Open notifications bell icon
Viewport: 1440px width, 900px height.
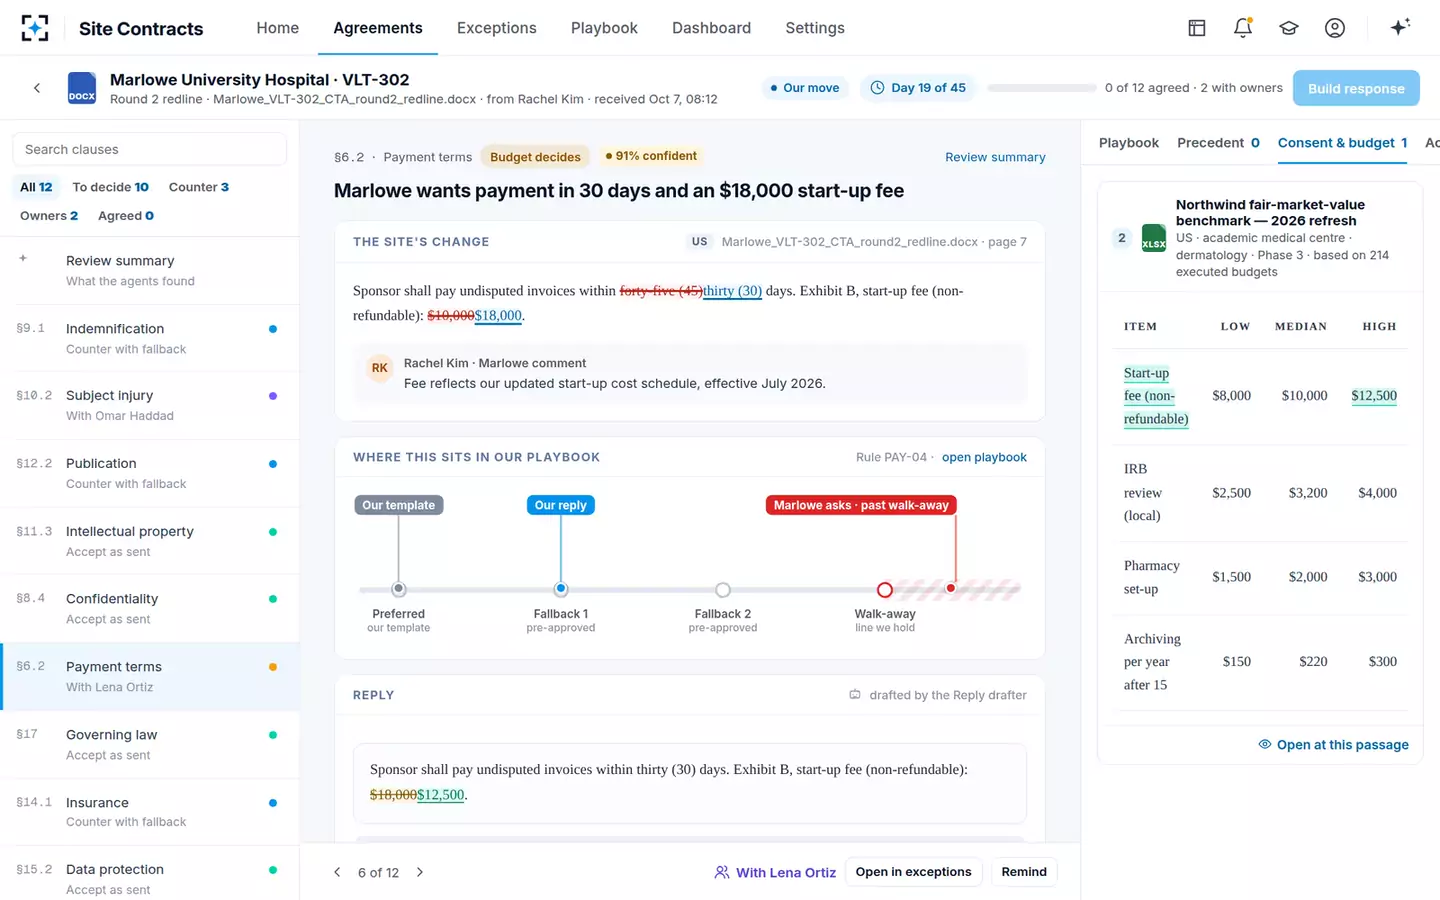point(1243,28)
